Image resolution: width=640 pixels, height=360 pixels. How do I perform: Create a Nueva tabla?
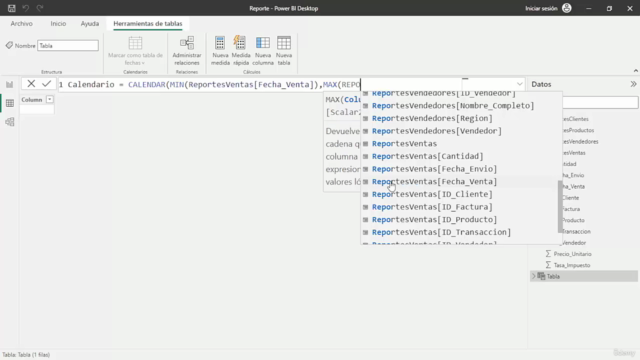tap(284, 51)
